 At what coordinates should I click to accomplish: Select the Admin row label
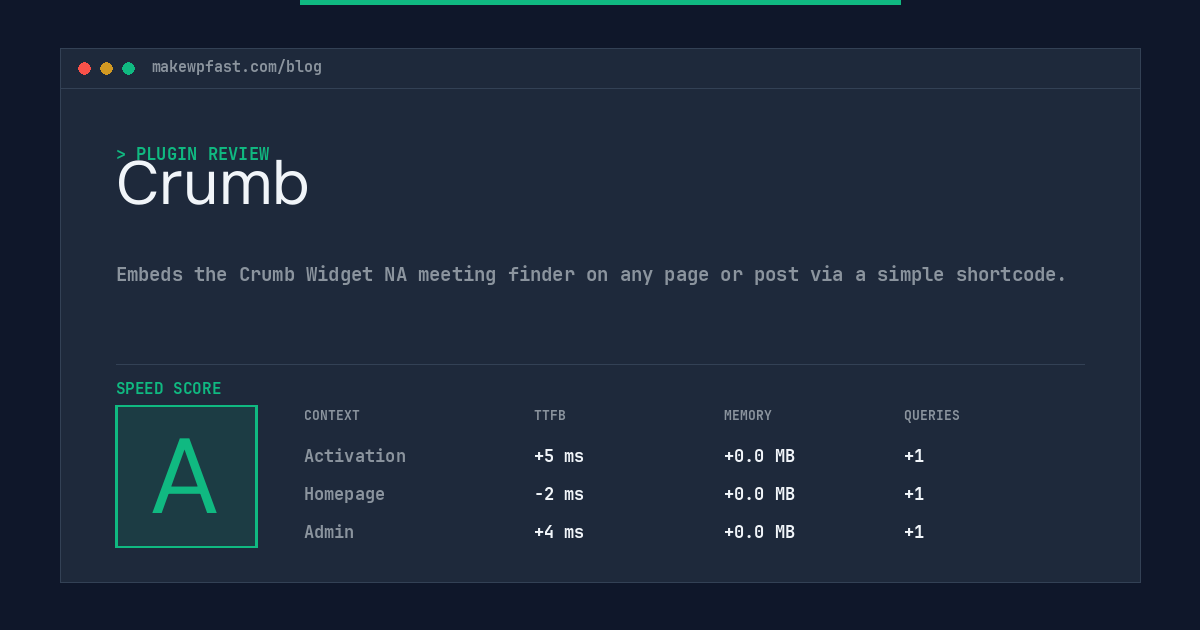329,532
